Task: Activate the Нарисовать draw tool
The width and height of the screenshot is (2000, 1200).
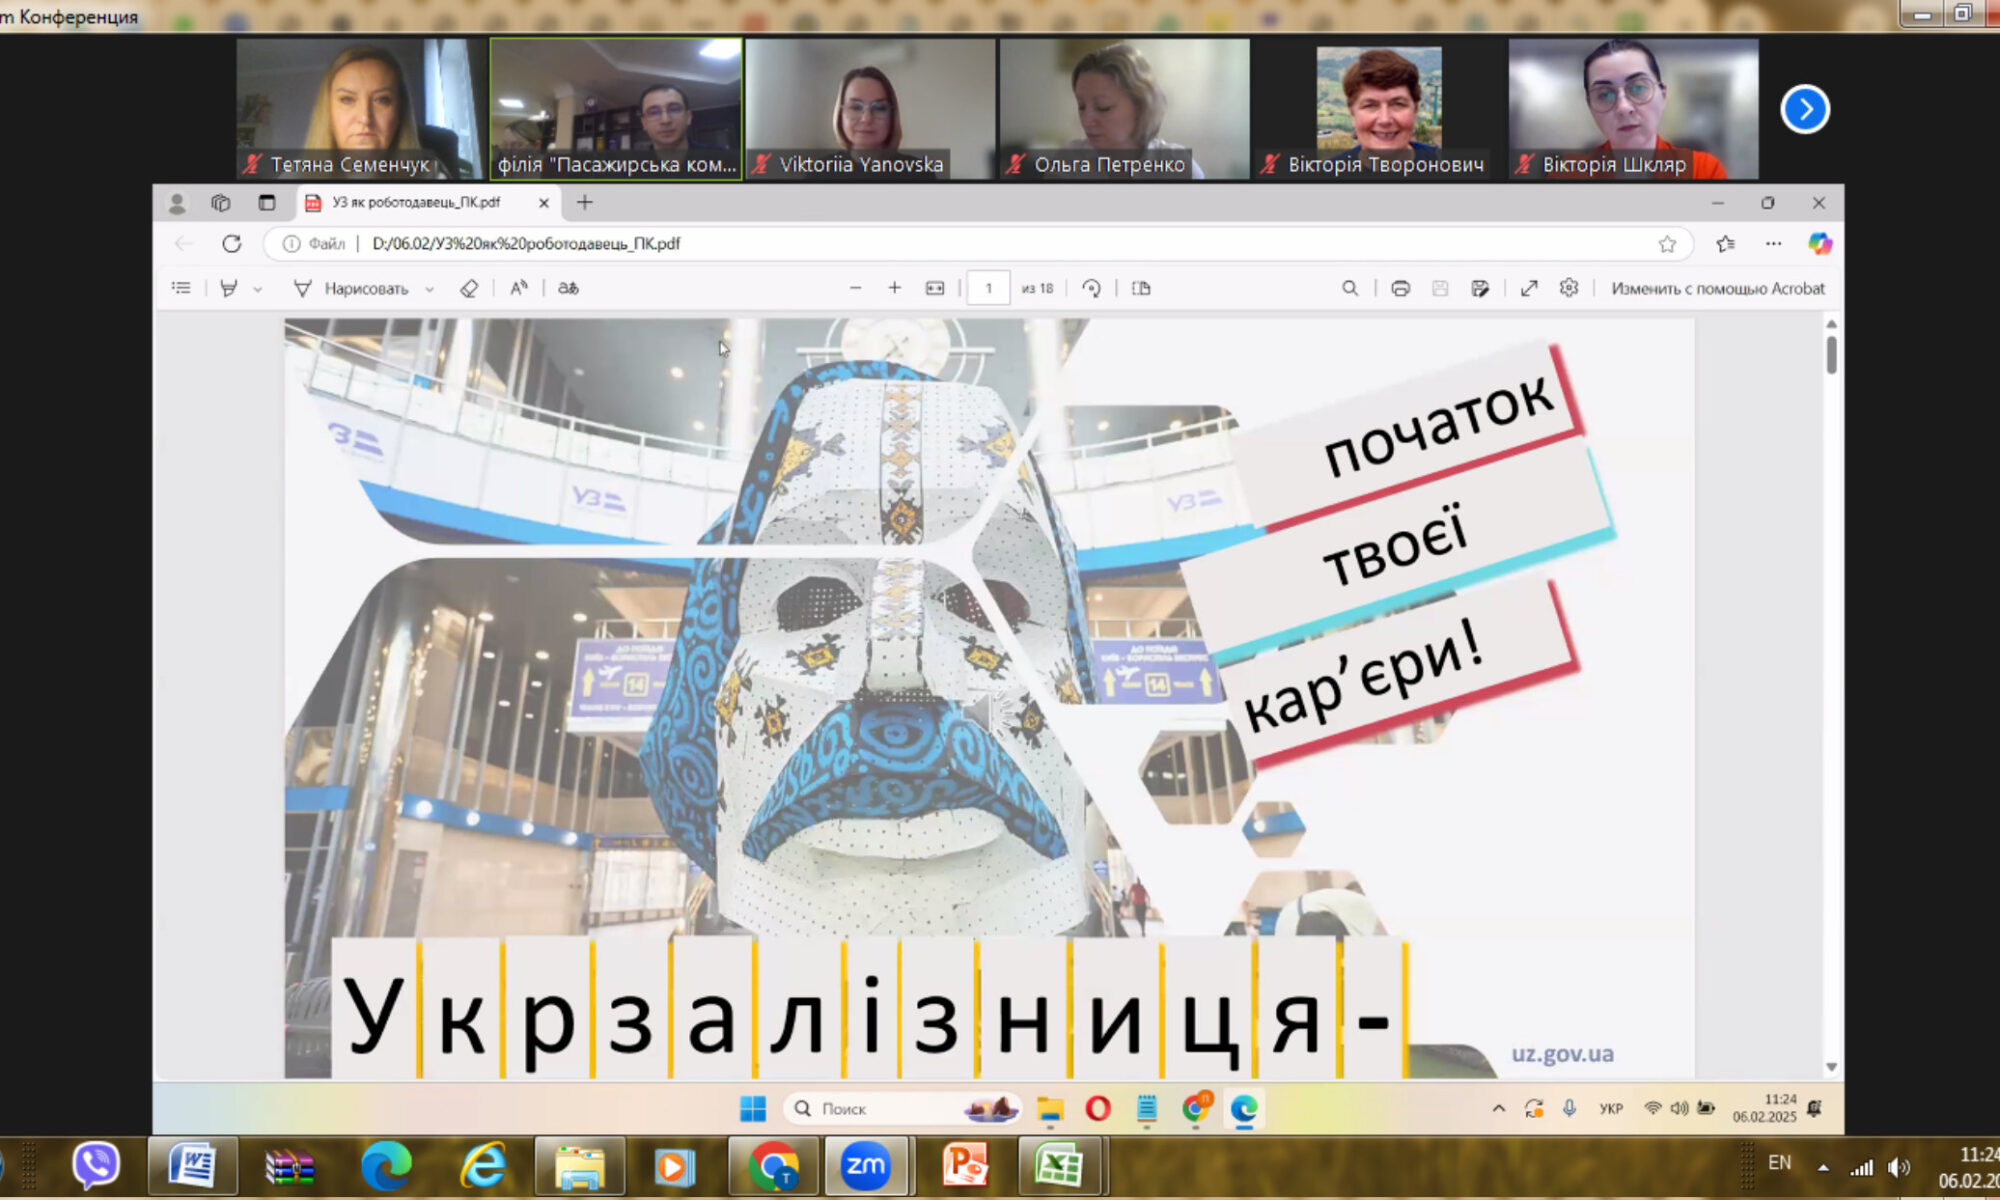Action: point(351,288)
